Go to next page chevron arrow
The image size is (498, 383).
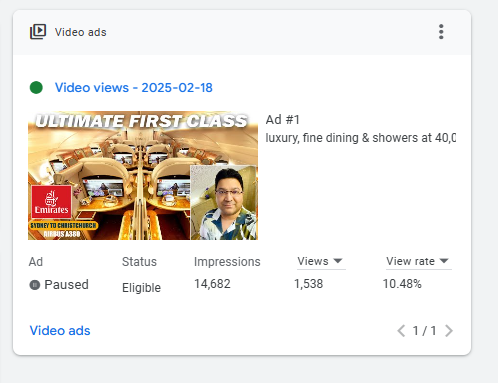pyautogui.click(x=449, y=331)
